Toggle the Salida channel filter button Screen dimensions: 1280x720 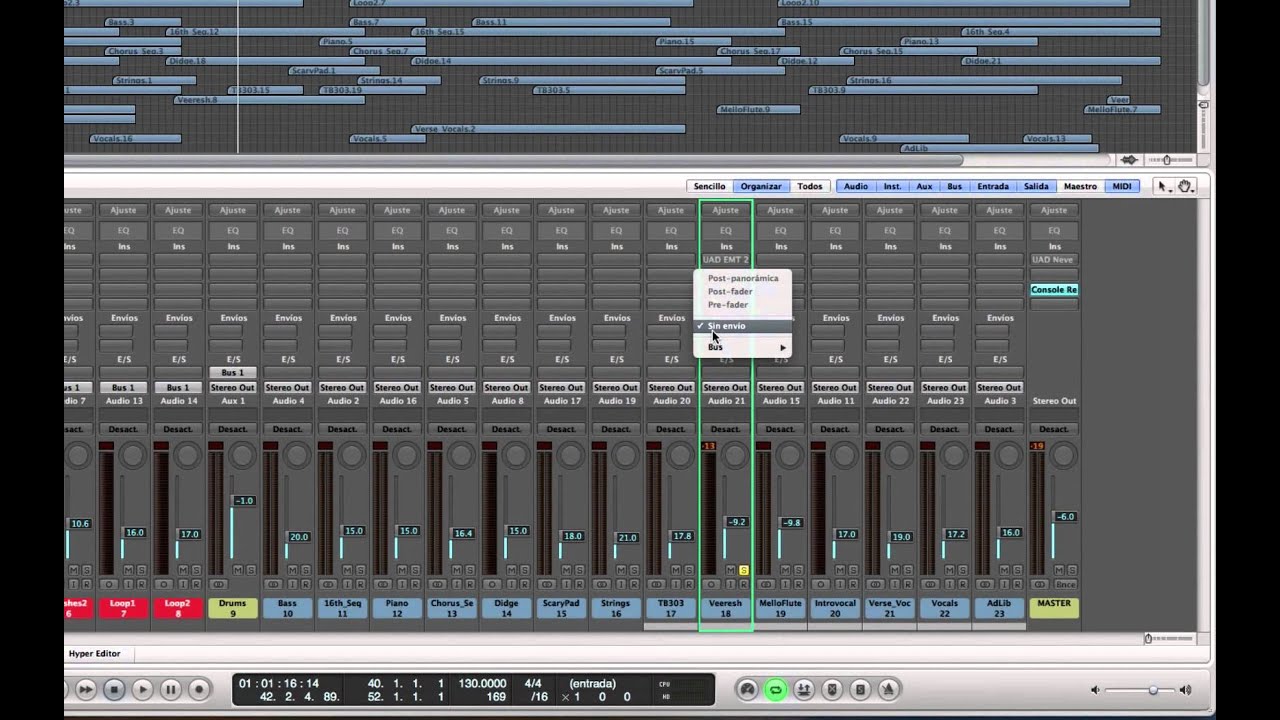pyautogui.click(x=1036, y=186)
